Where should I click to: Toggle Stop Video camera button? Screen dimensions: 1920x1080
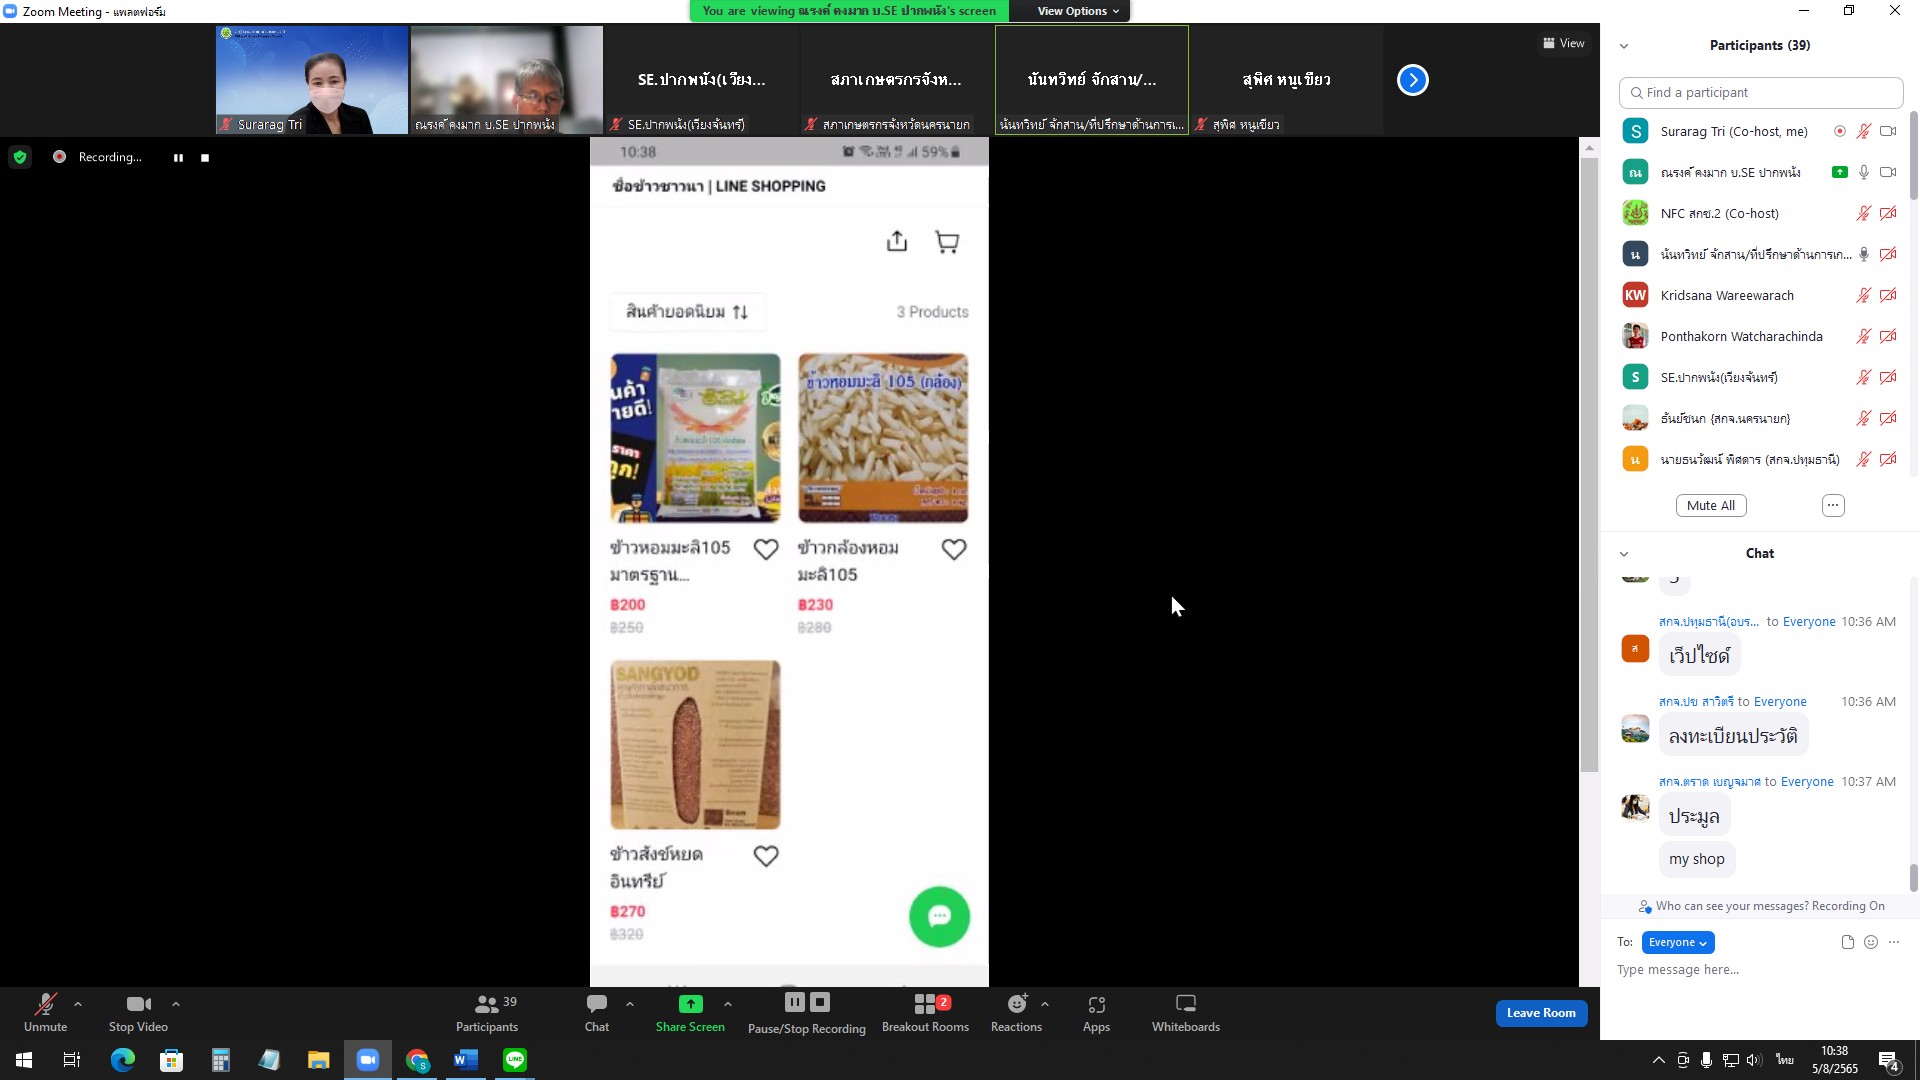pyautogui.click(x=138, y=1012)
